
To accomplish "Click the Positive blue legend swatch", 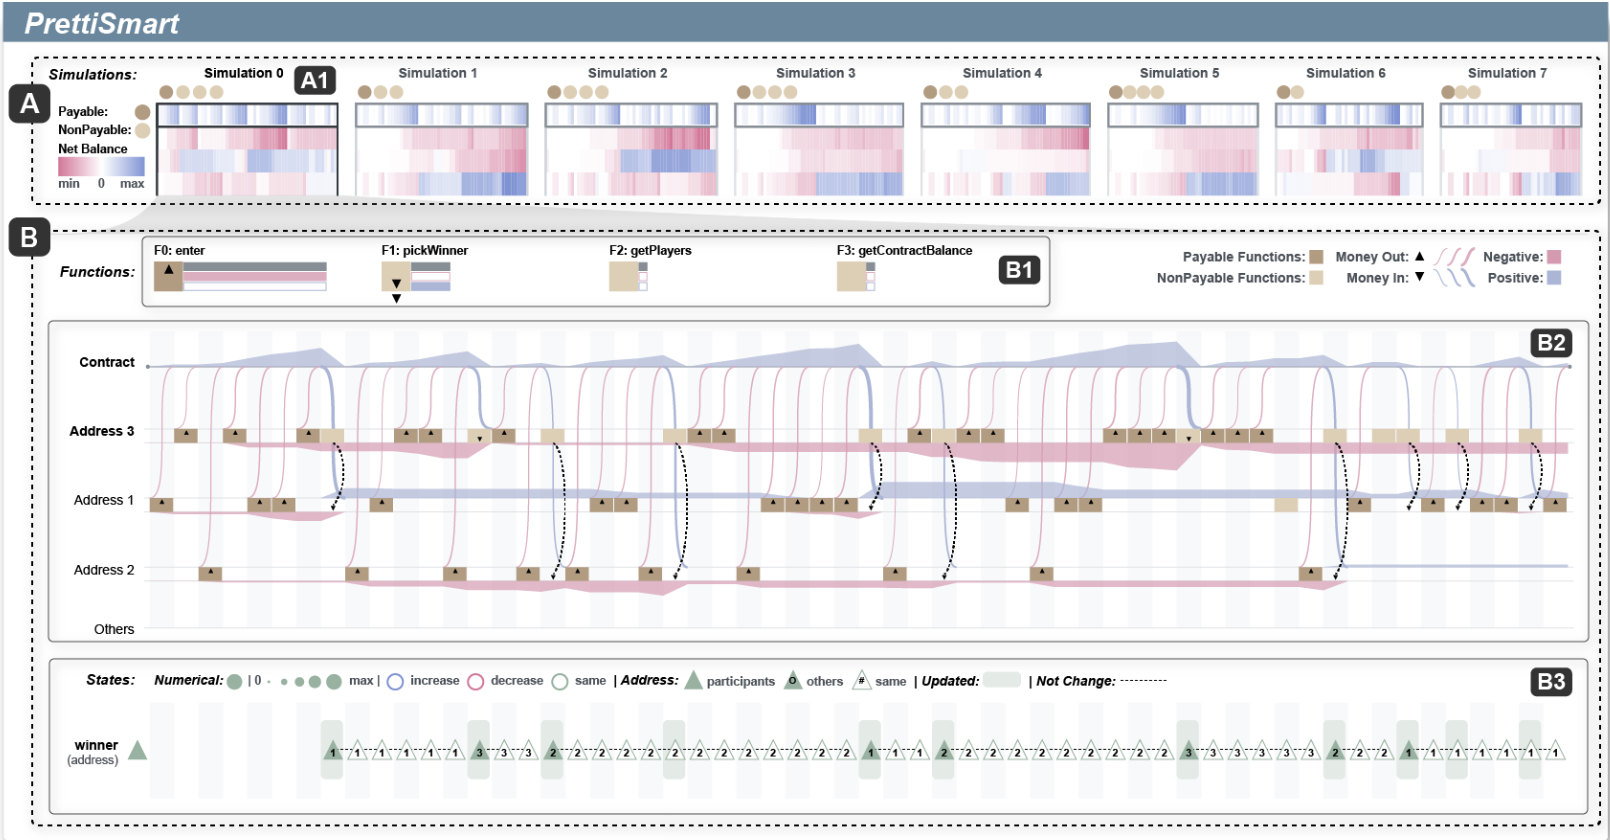I will pos(1554,278).
